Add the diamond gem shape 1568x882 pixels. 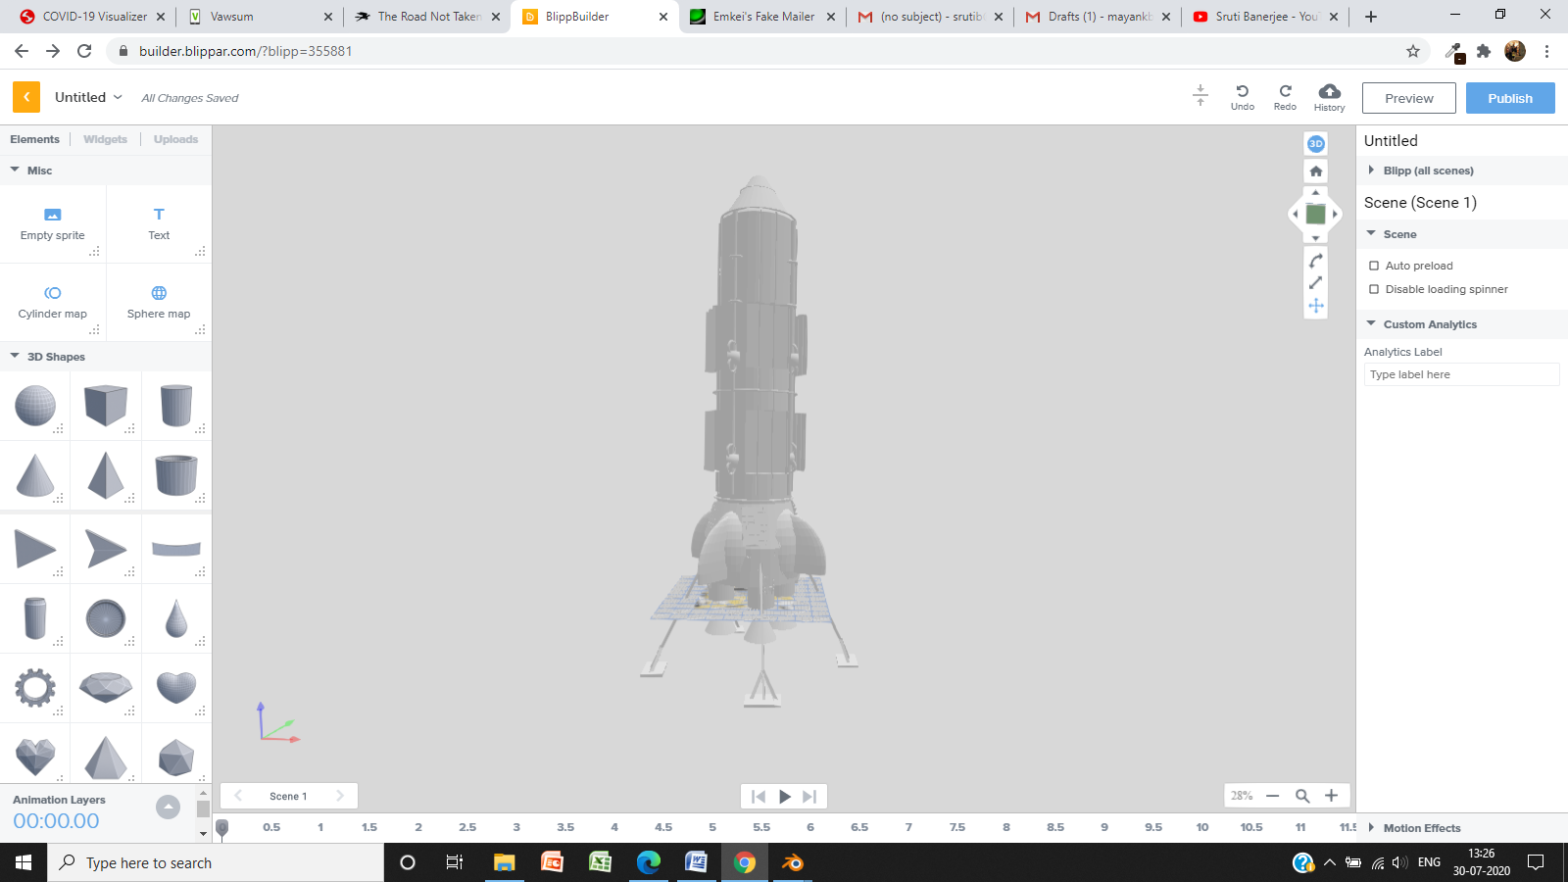[106, 688]
